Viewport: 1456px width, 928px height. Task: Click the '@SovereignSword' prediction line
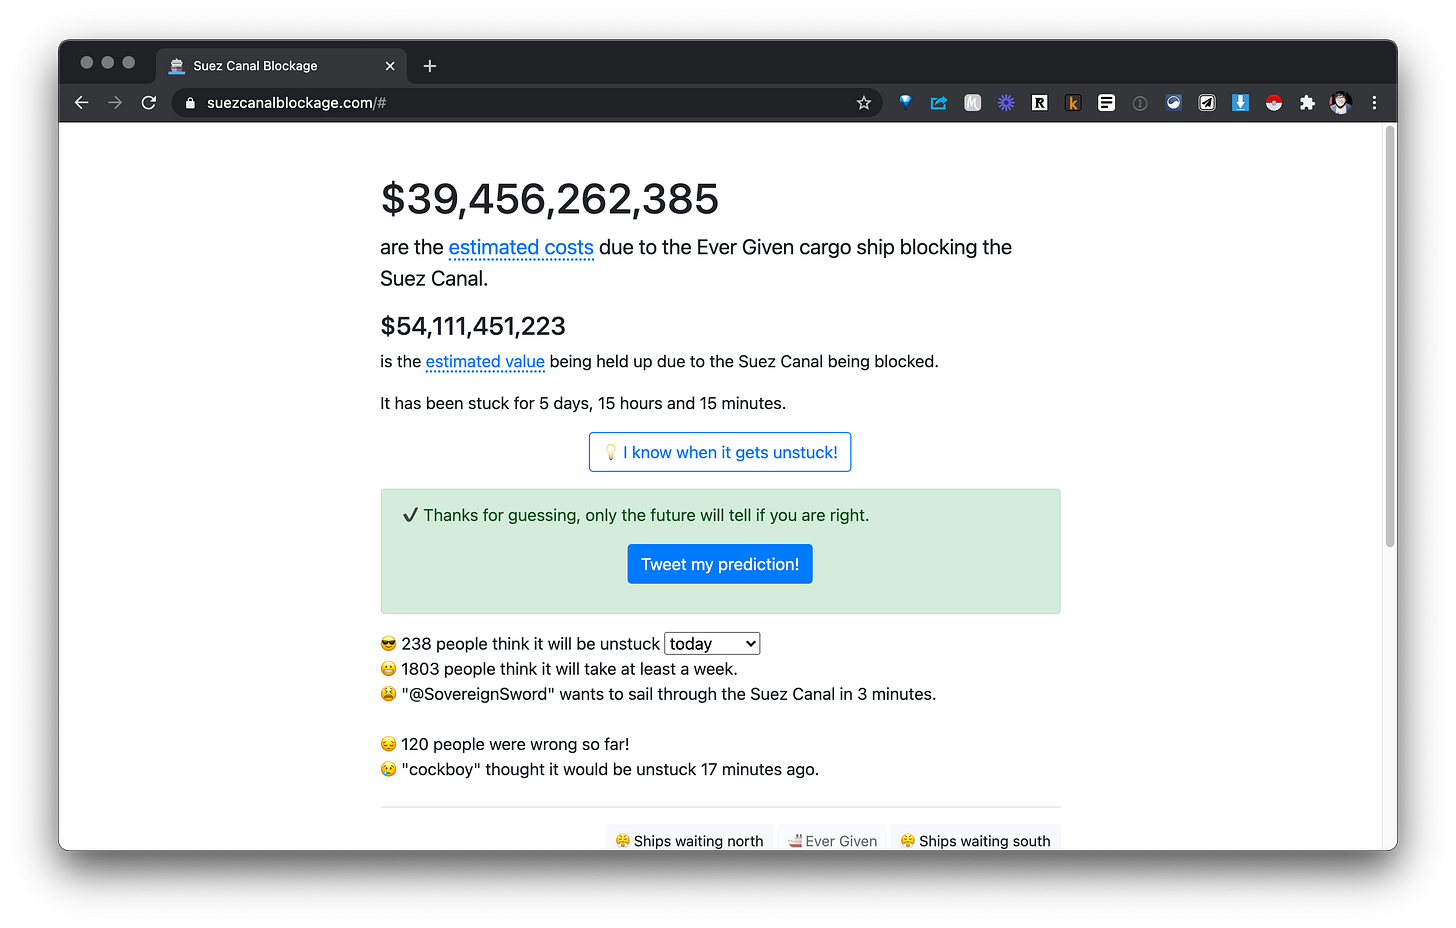pos(658,694)
